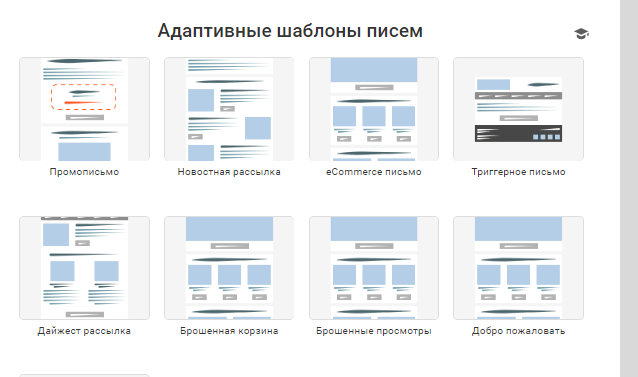Select the Триггерное письмо template thumbnail
The height and width of the screenshot is (377, 638).
click(518, 109)
